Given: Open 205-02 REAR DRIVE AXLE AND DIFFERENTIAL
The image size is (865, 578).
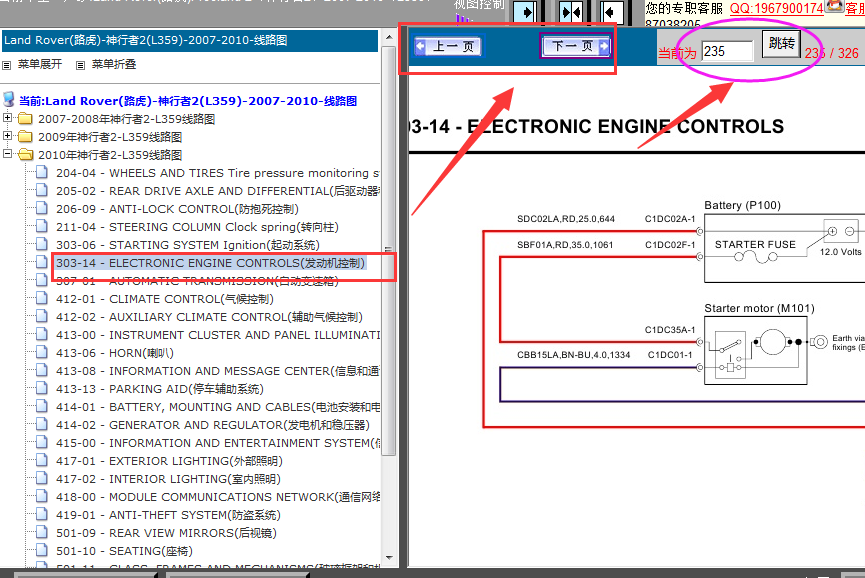Looking at the screenshot, I should tap(217, 191).
